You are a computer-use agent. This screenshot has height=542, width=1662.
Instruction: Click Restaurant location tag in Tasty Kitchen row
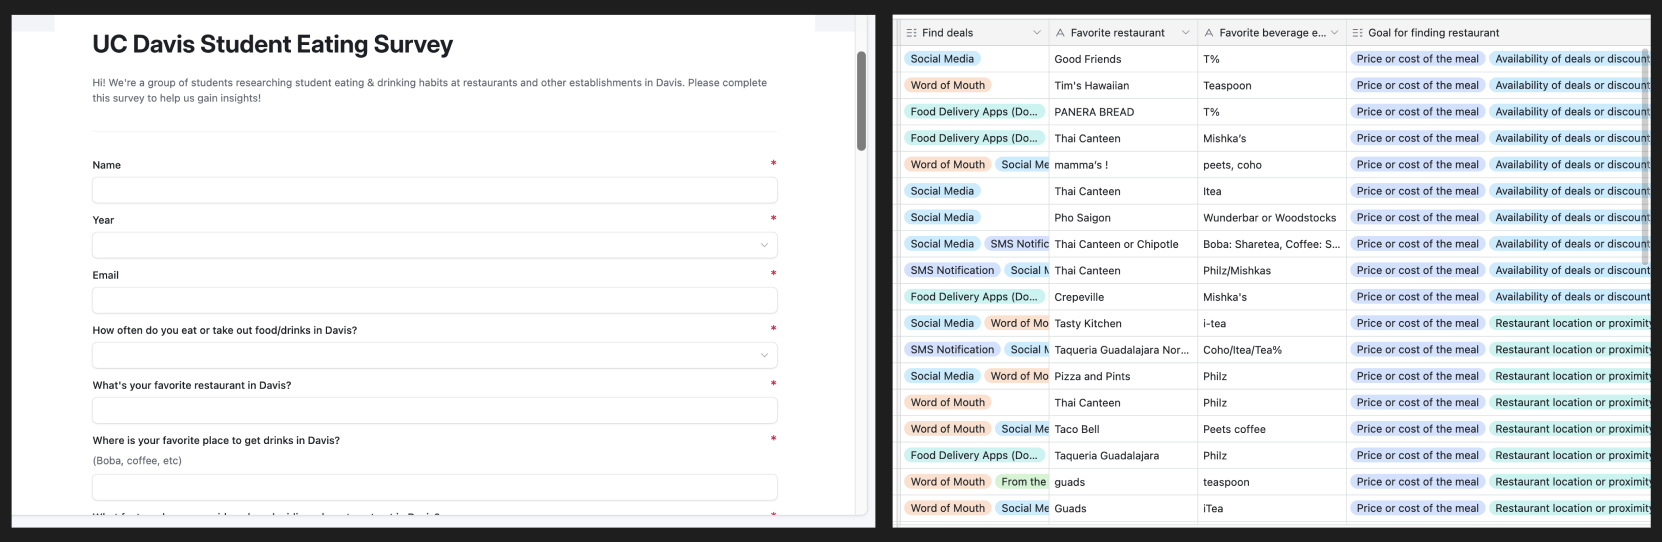pyautogui.click(x=1569, y=323)
